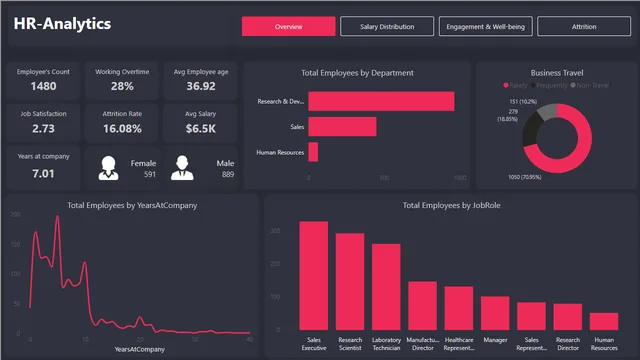Click the Total Employees by JobRole title
The width and height of the screenshot is (640, 360).
point(451,205)
